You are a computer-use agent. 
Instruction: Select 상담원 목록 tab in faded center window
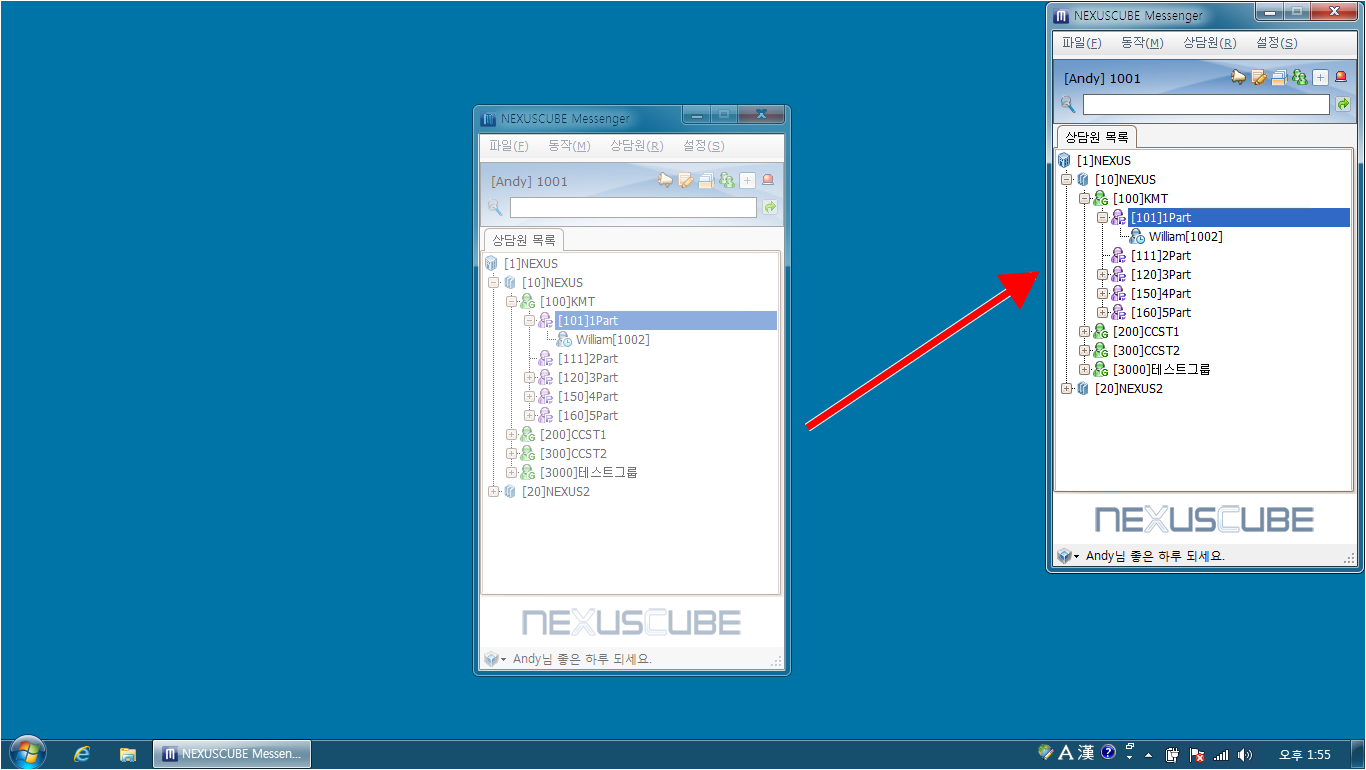[524, 240]
